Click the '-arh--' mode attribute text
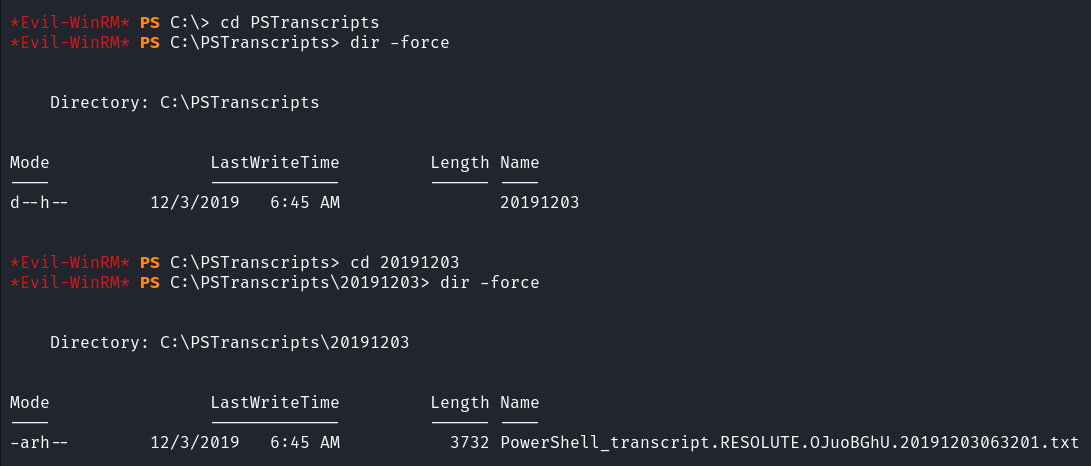1091x466 pixels. point(40,443)
